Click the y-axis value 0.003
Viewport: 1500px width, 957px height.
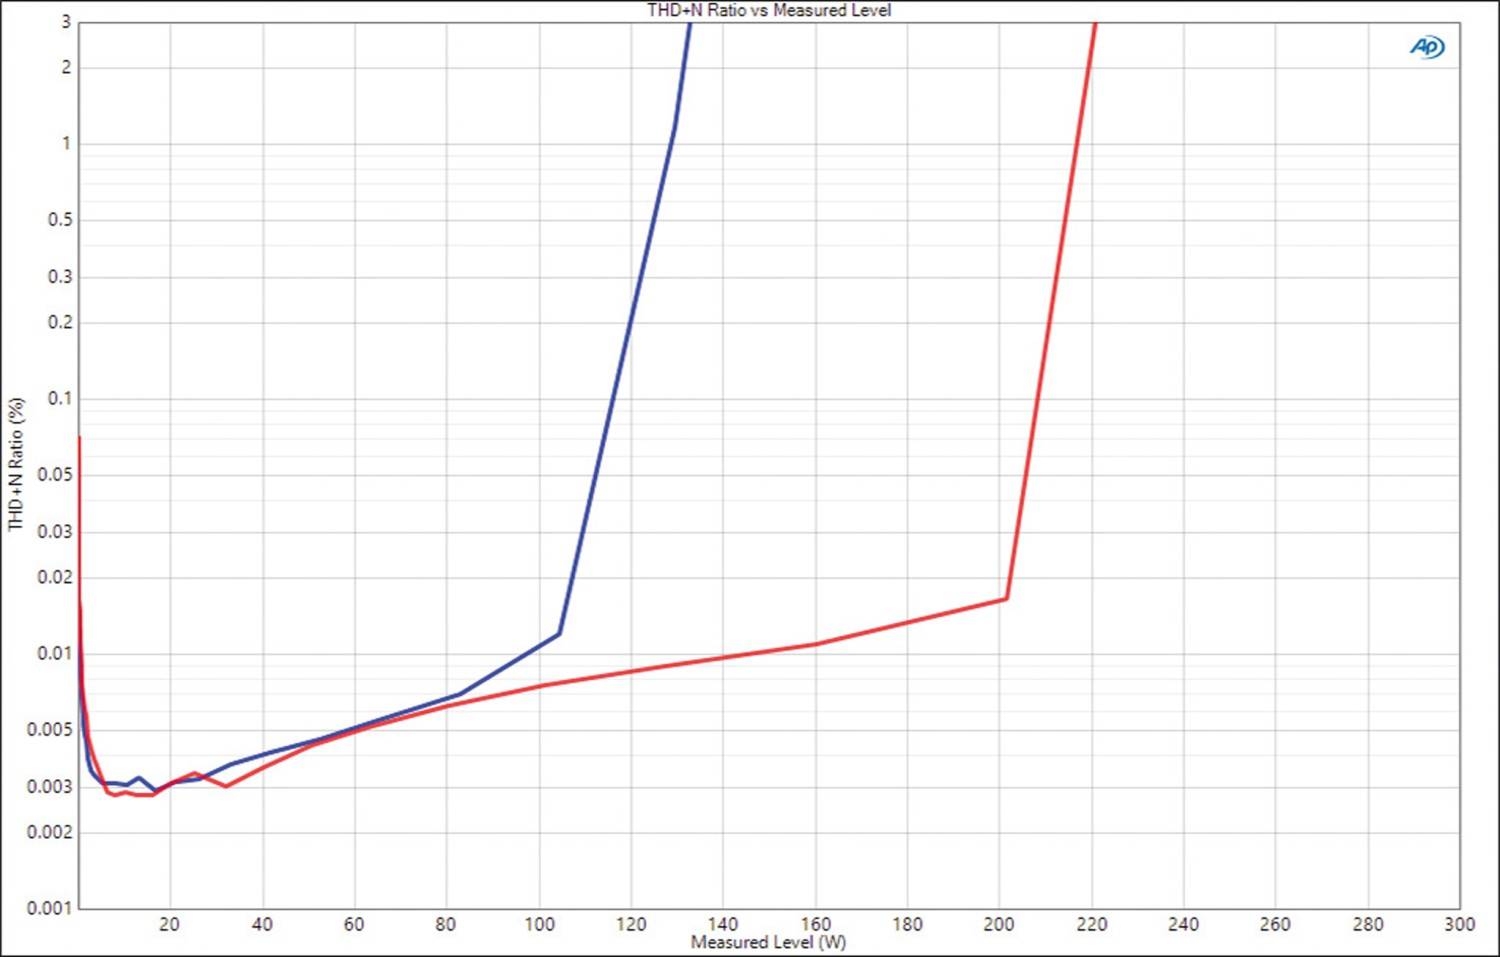[51, 787]
